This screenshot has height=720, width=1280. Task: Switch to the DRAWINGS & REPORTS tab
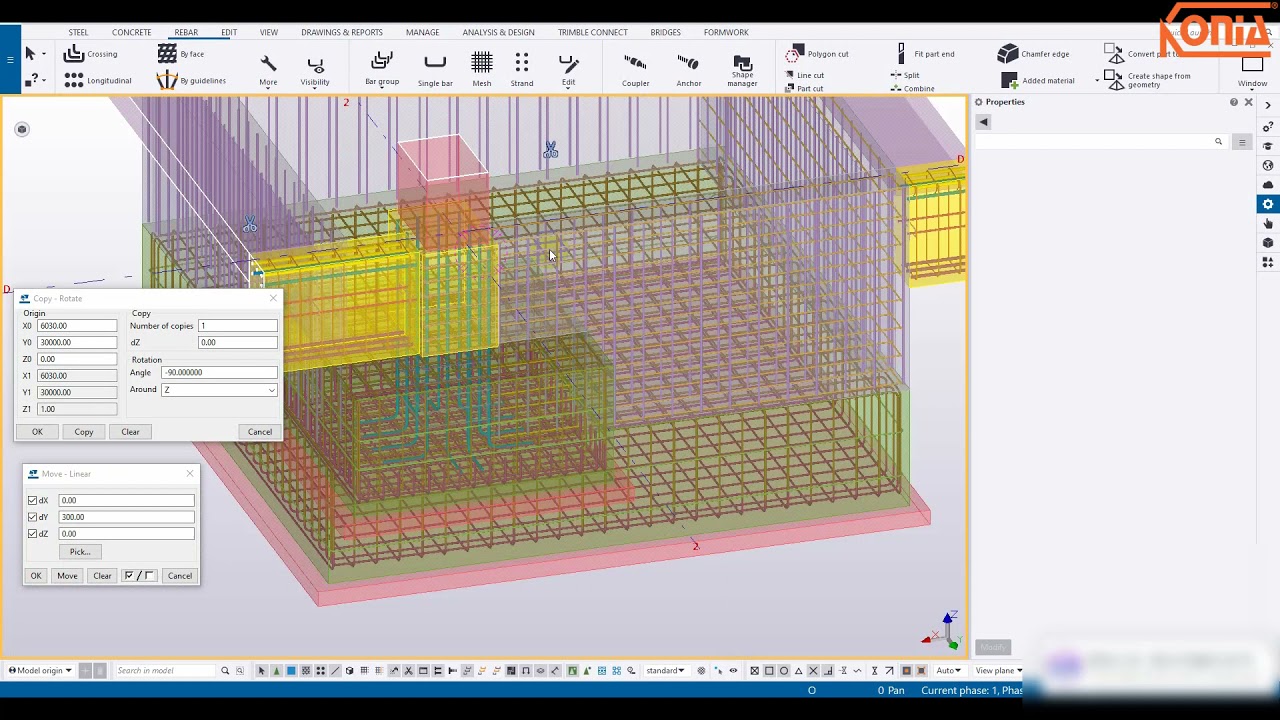pyautogui.click(x=342, y=32)
